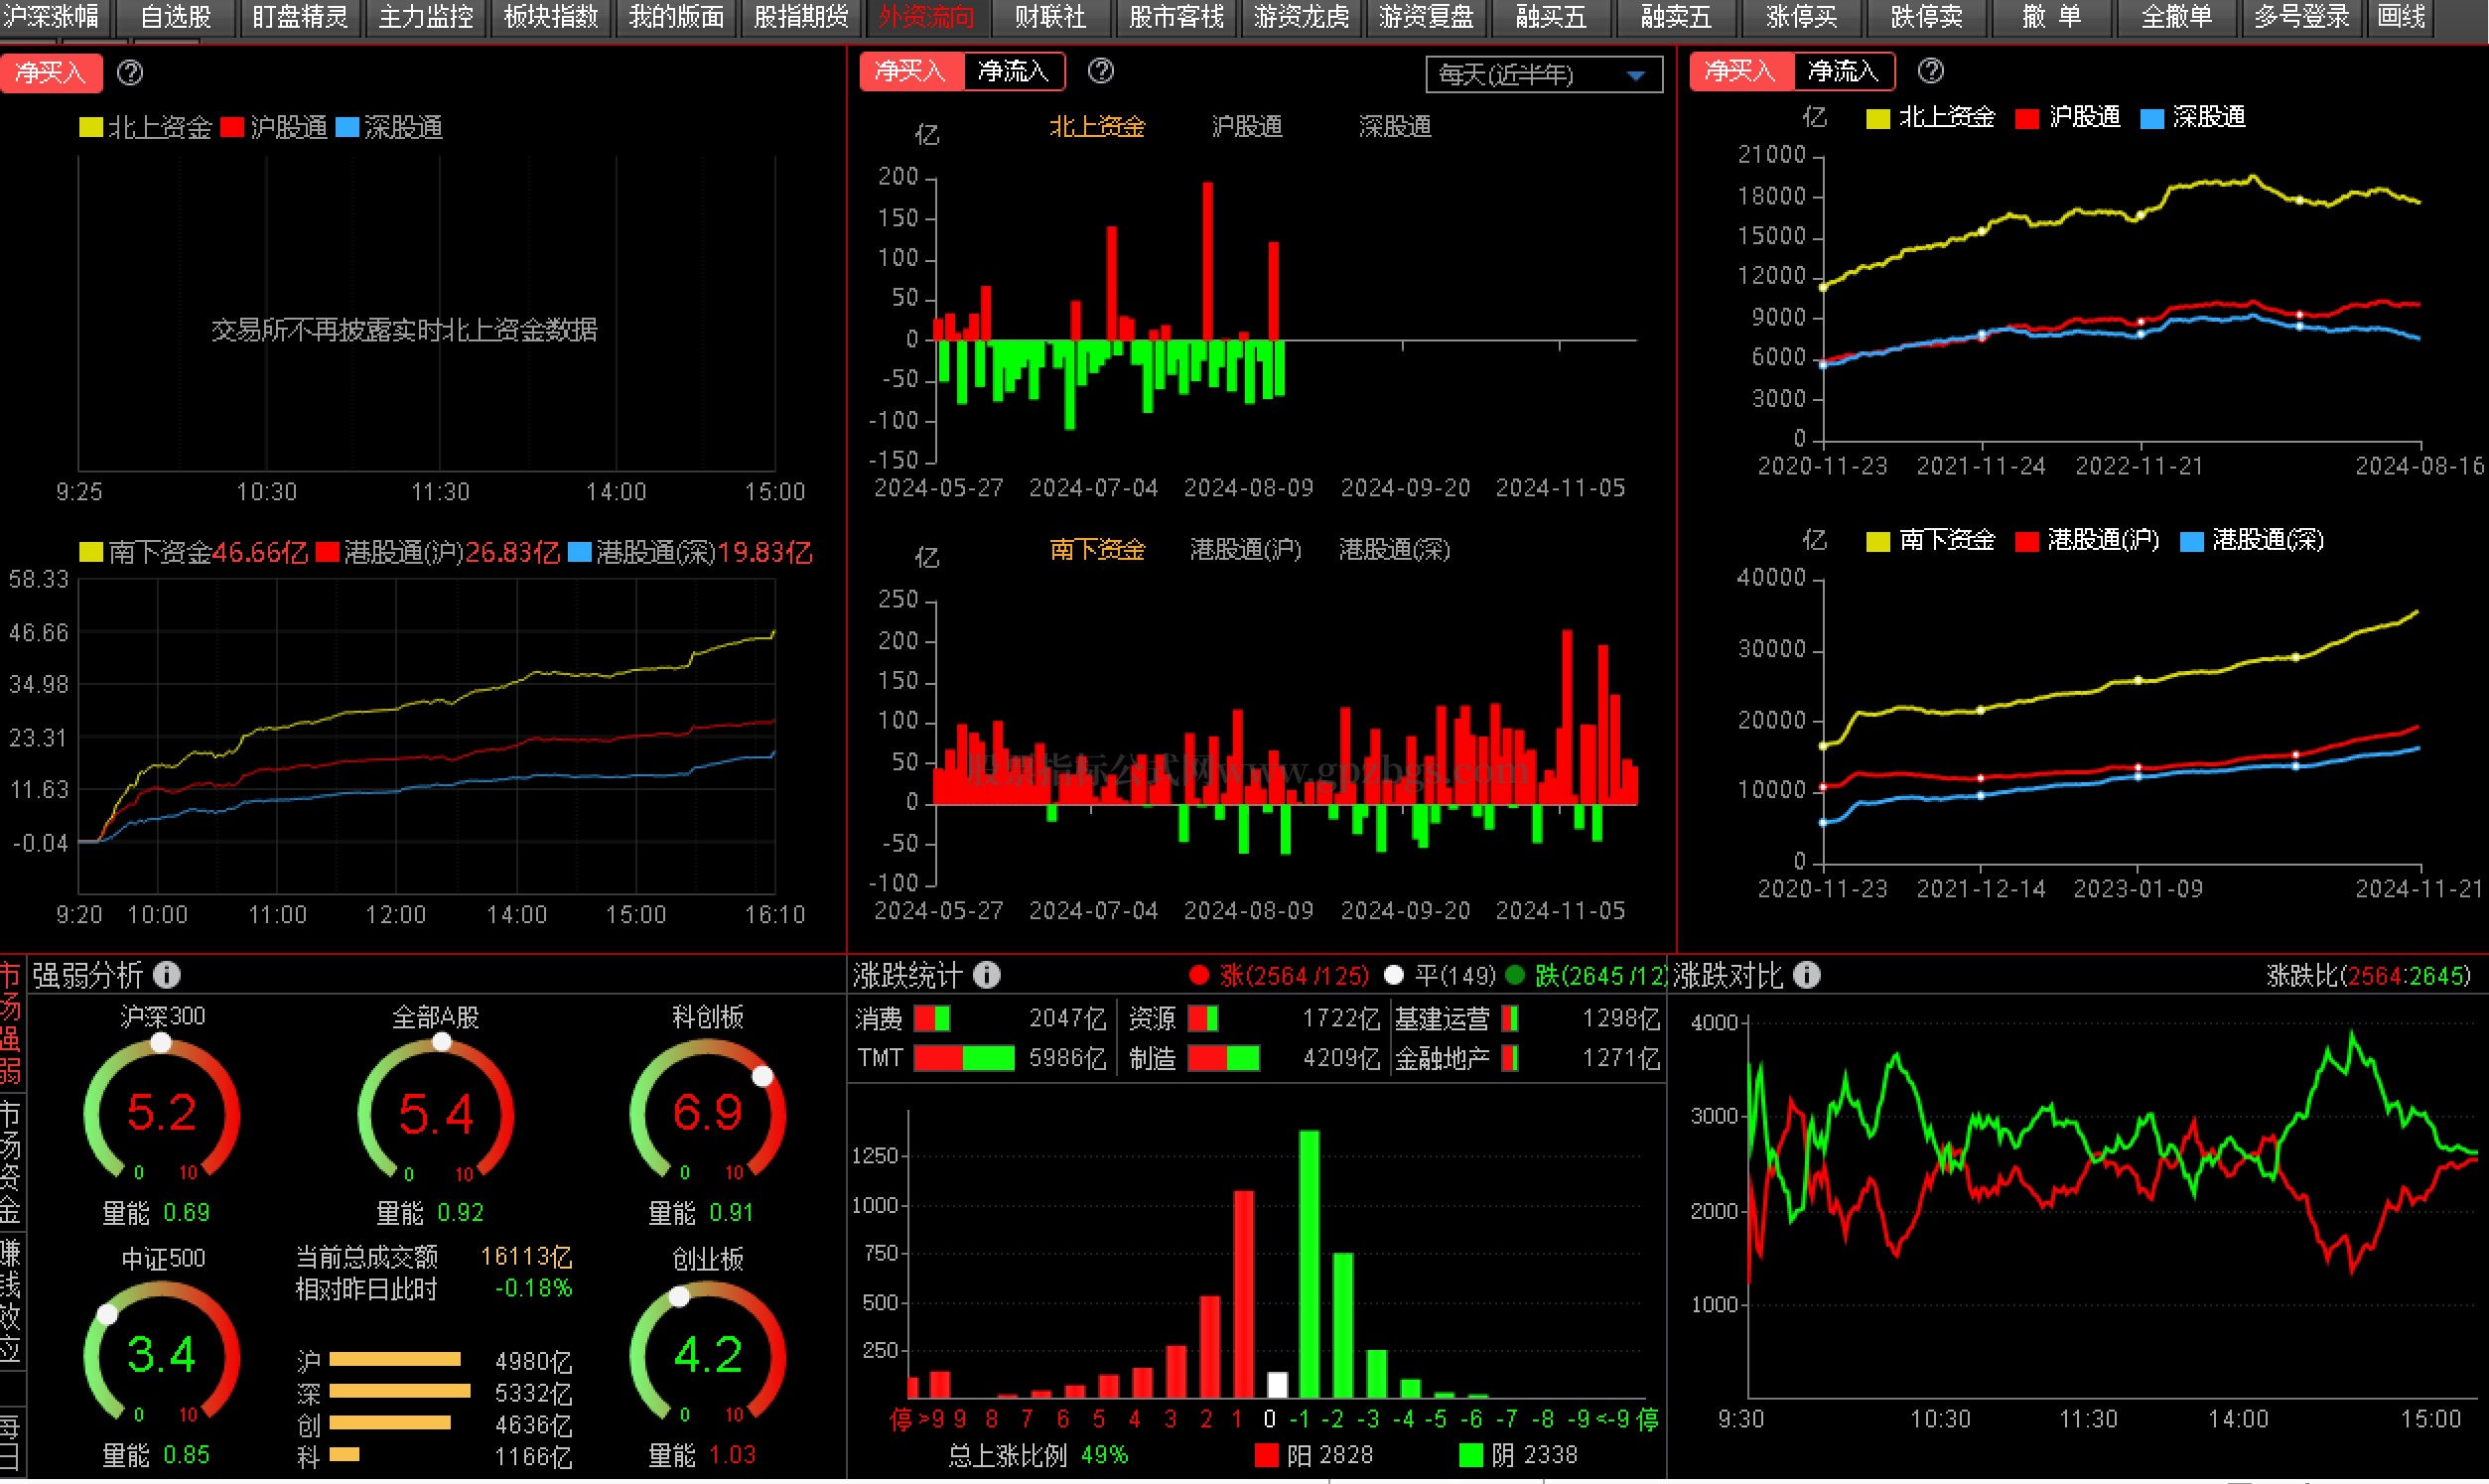
Task: Click yellow 南下资金 legend swatch in right panel
Action: click(1878, 541)
